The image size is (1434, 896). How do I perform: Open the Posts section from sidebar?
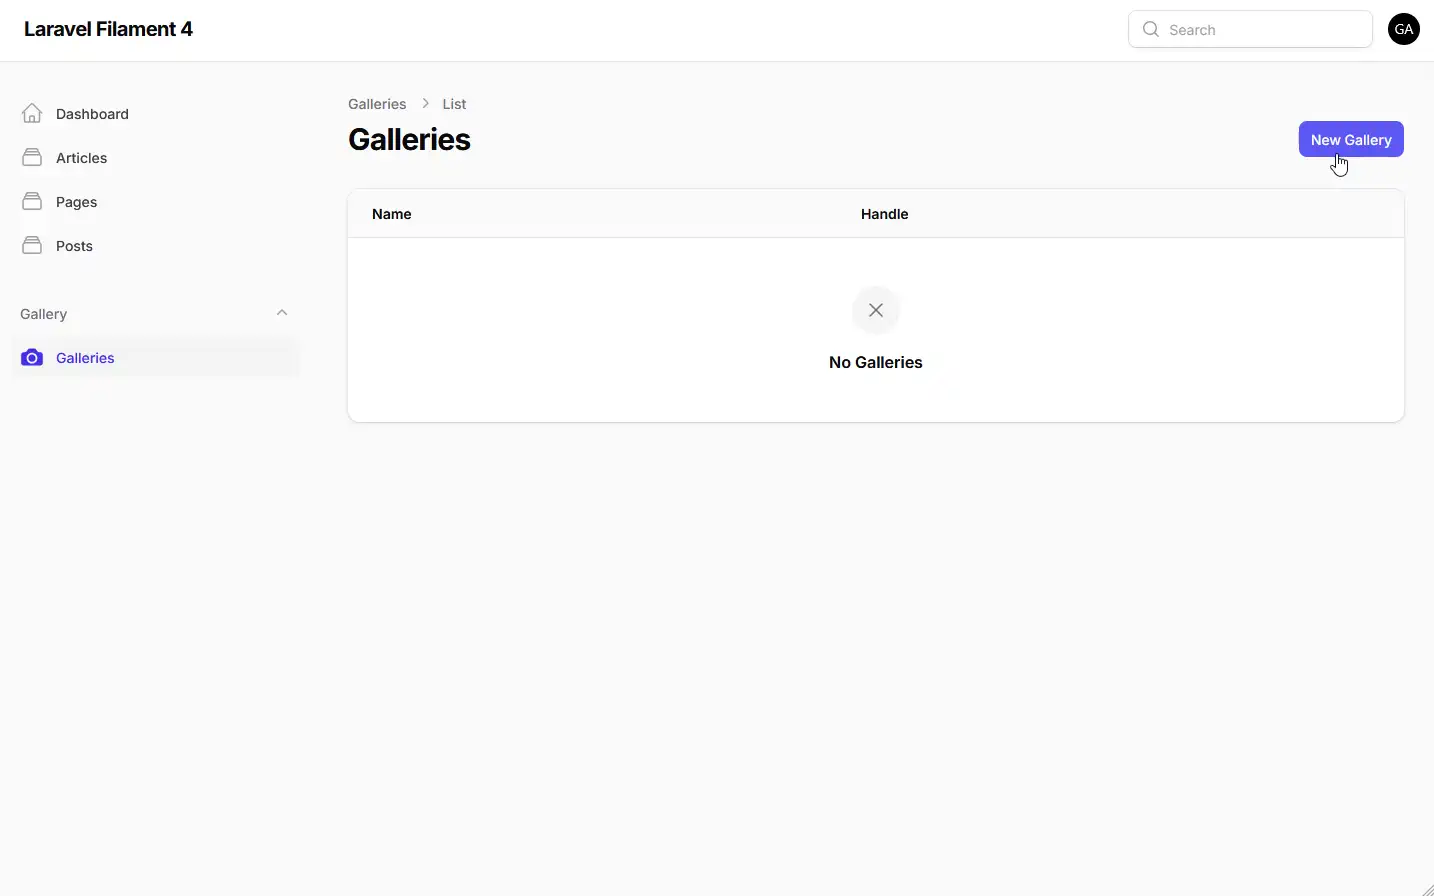(x=75, y=245)
